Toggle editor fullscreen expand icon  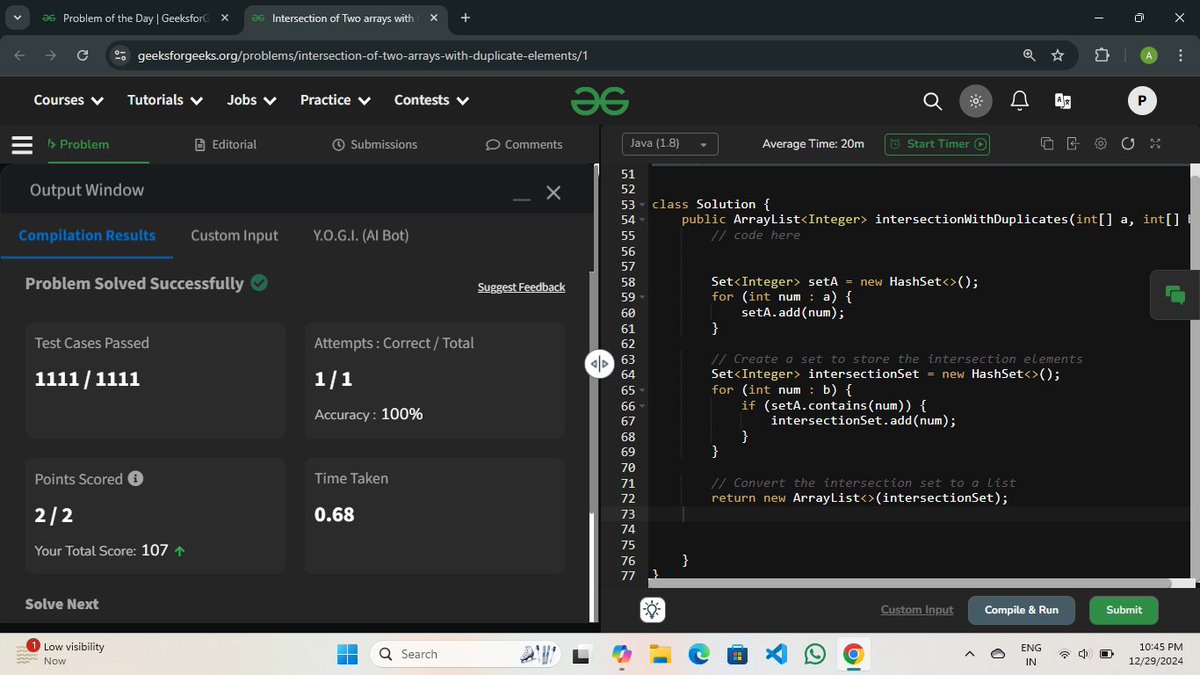click(x=1155, y=144)
